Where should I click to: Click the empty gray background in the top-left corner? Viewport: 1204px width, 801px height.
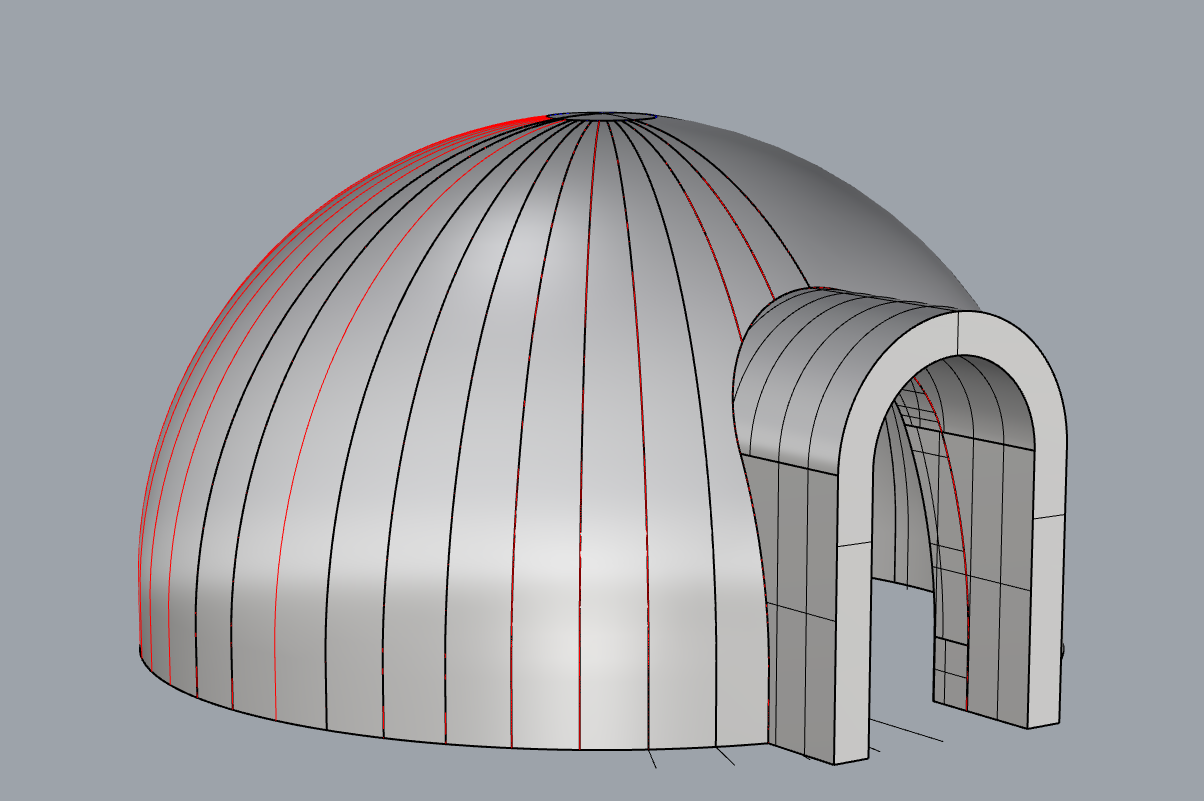pyautogui.click(x=60, y=50)
